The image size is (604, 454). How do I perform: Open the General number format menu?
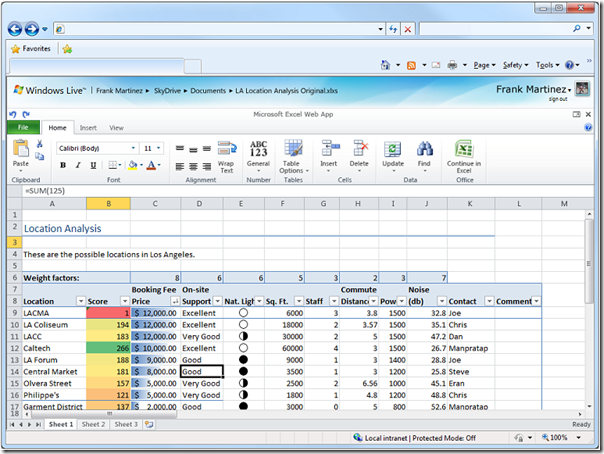tap(258, 156)
